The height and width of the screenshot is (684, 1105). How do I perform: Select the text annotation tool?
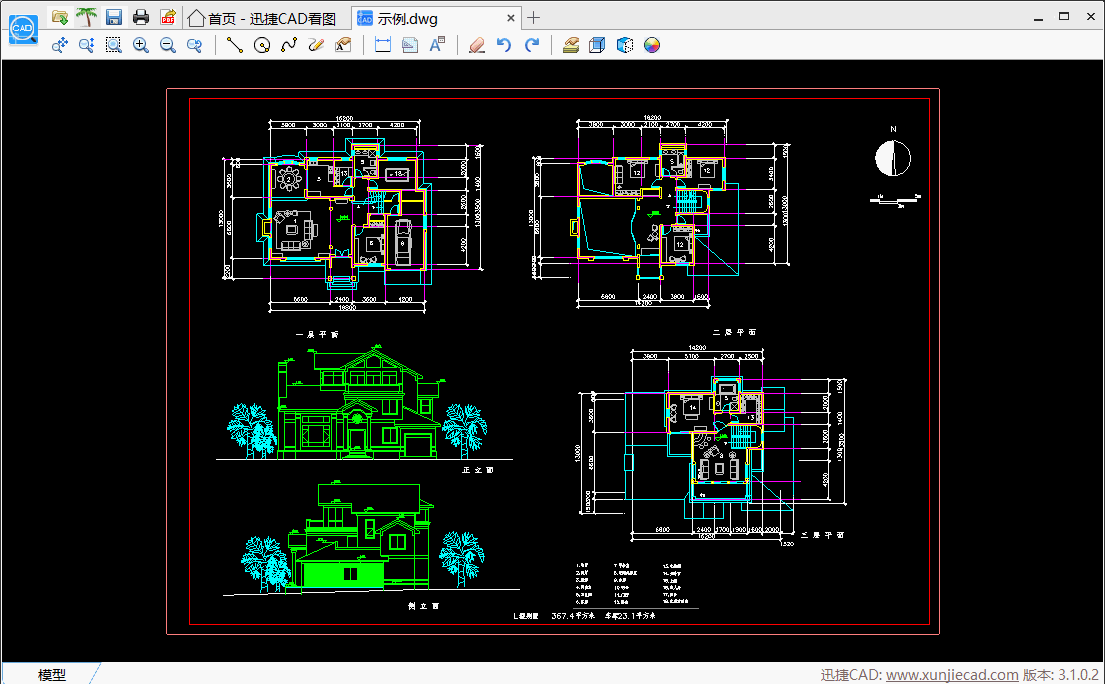tap(343, 45)
